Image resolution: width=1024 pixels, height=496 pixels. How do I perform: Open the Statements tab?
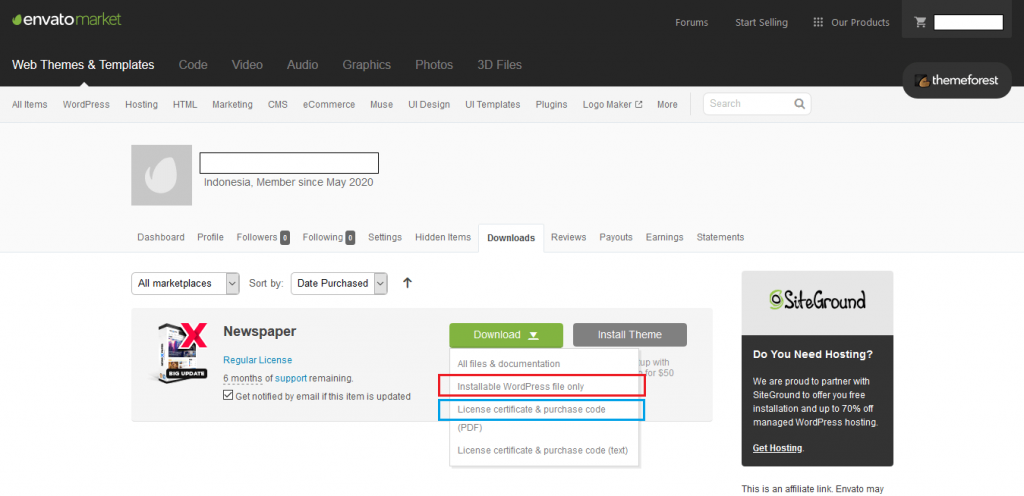pyautogui.click(x=720, y=237)
